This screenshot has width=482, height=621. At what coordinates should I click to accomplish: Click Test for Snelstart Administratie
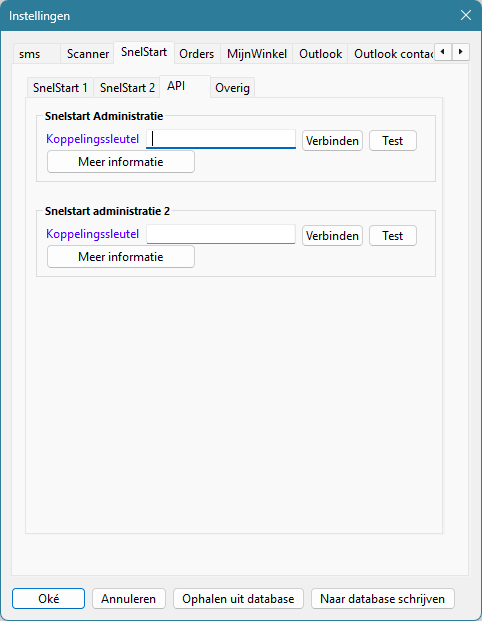tap(392, 141)
